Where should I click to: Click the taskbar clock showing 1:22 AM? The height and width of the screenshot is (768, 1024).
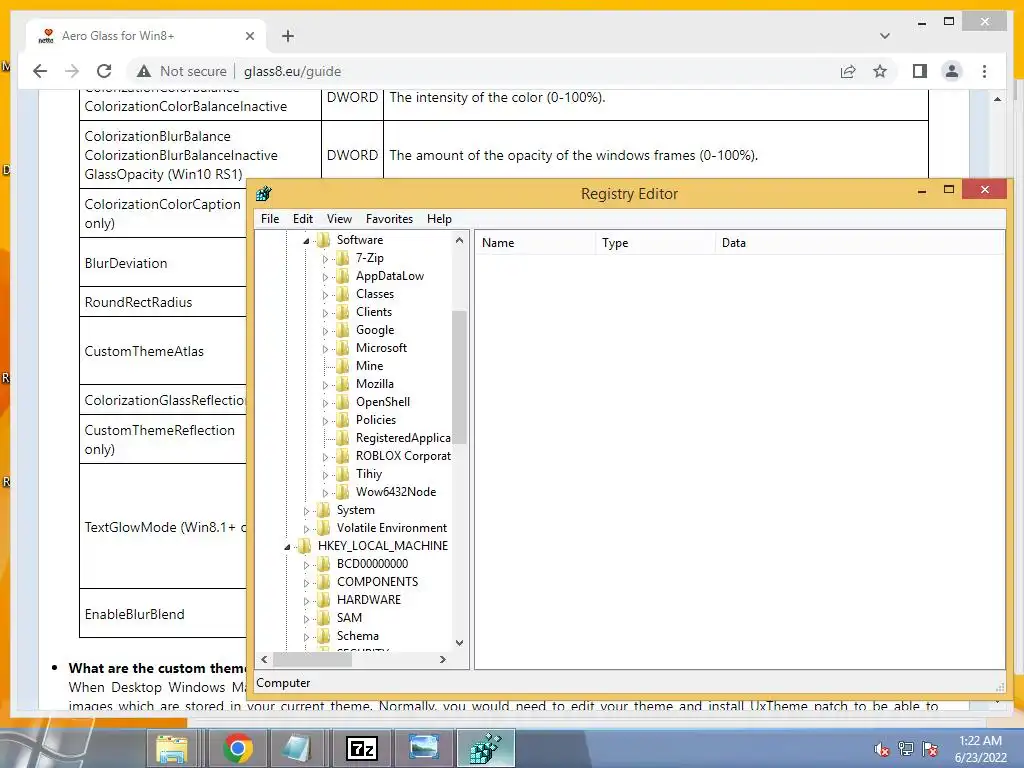pyautogui.click(x=980, y=749)
